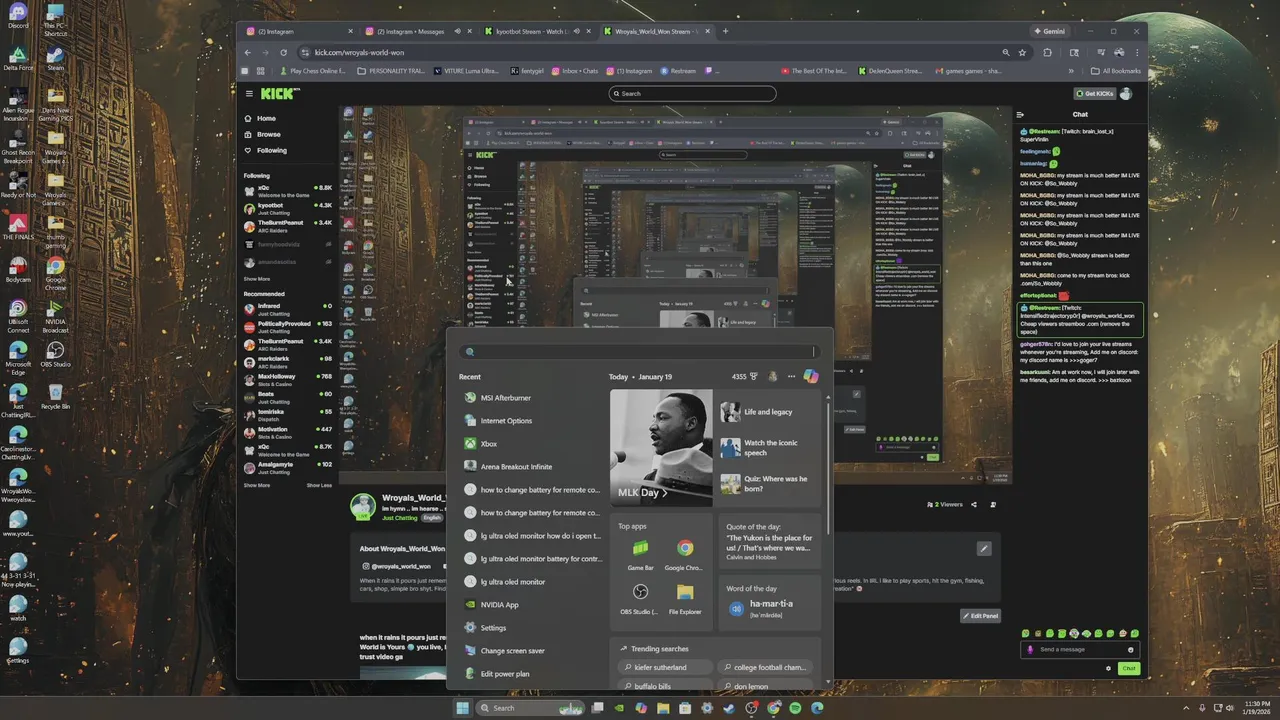Toggle the Kick sidebar hamburger menu
This screenshot has width=1280, height=720.
coord(249,93)
